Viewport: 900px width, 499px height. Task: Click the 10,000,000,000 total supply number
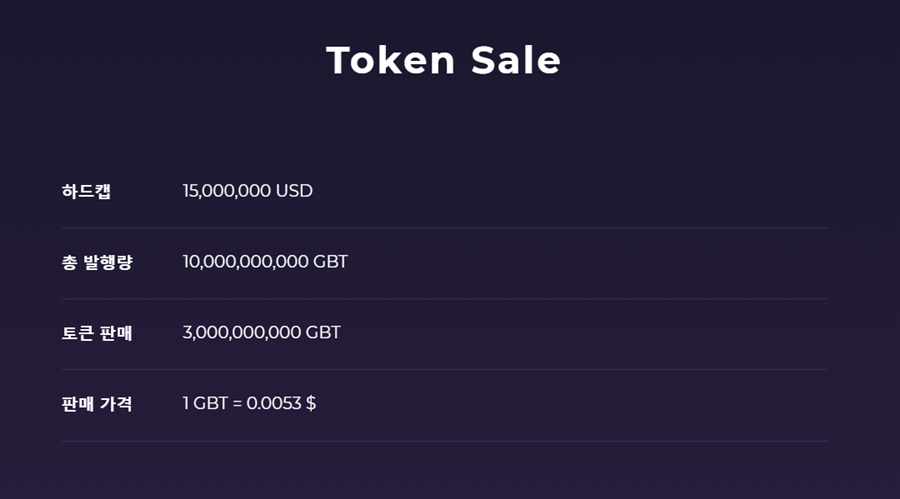tap(245, 262)
